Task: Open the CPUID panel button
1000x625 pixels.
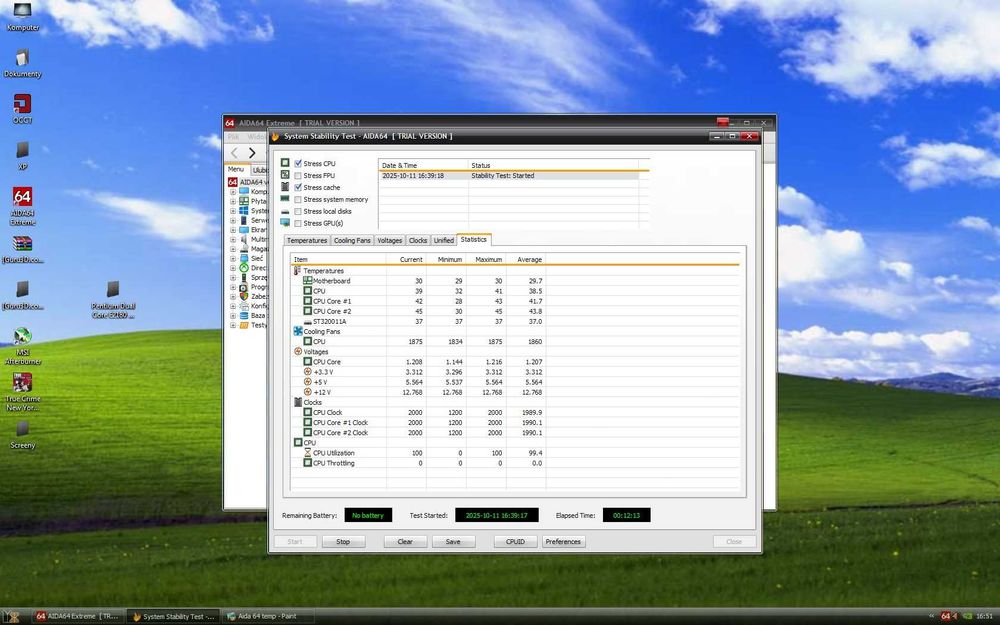Action: (515, 541)
